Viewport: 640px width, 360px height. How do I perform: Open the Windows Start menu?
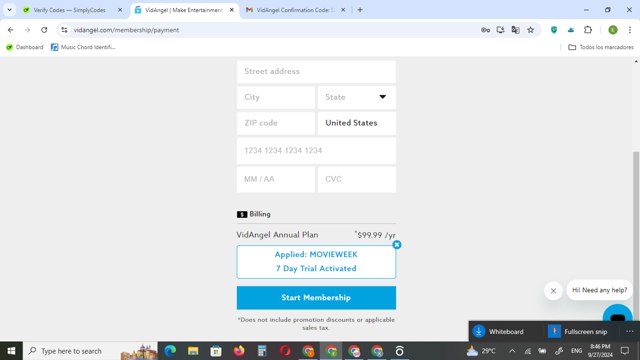pos(11,351)
